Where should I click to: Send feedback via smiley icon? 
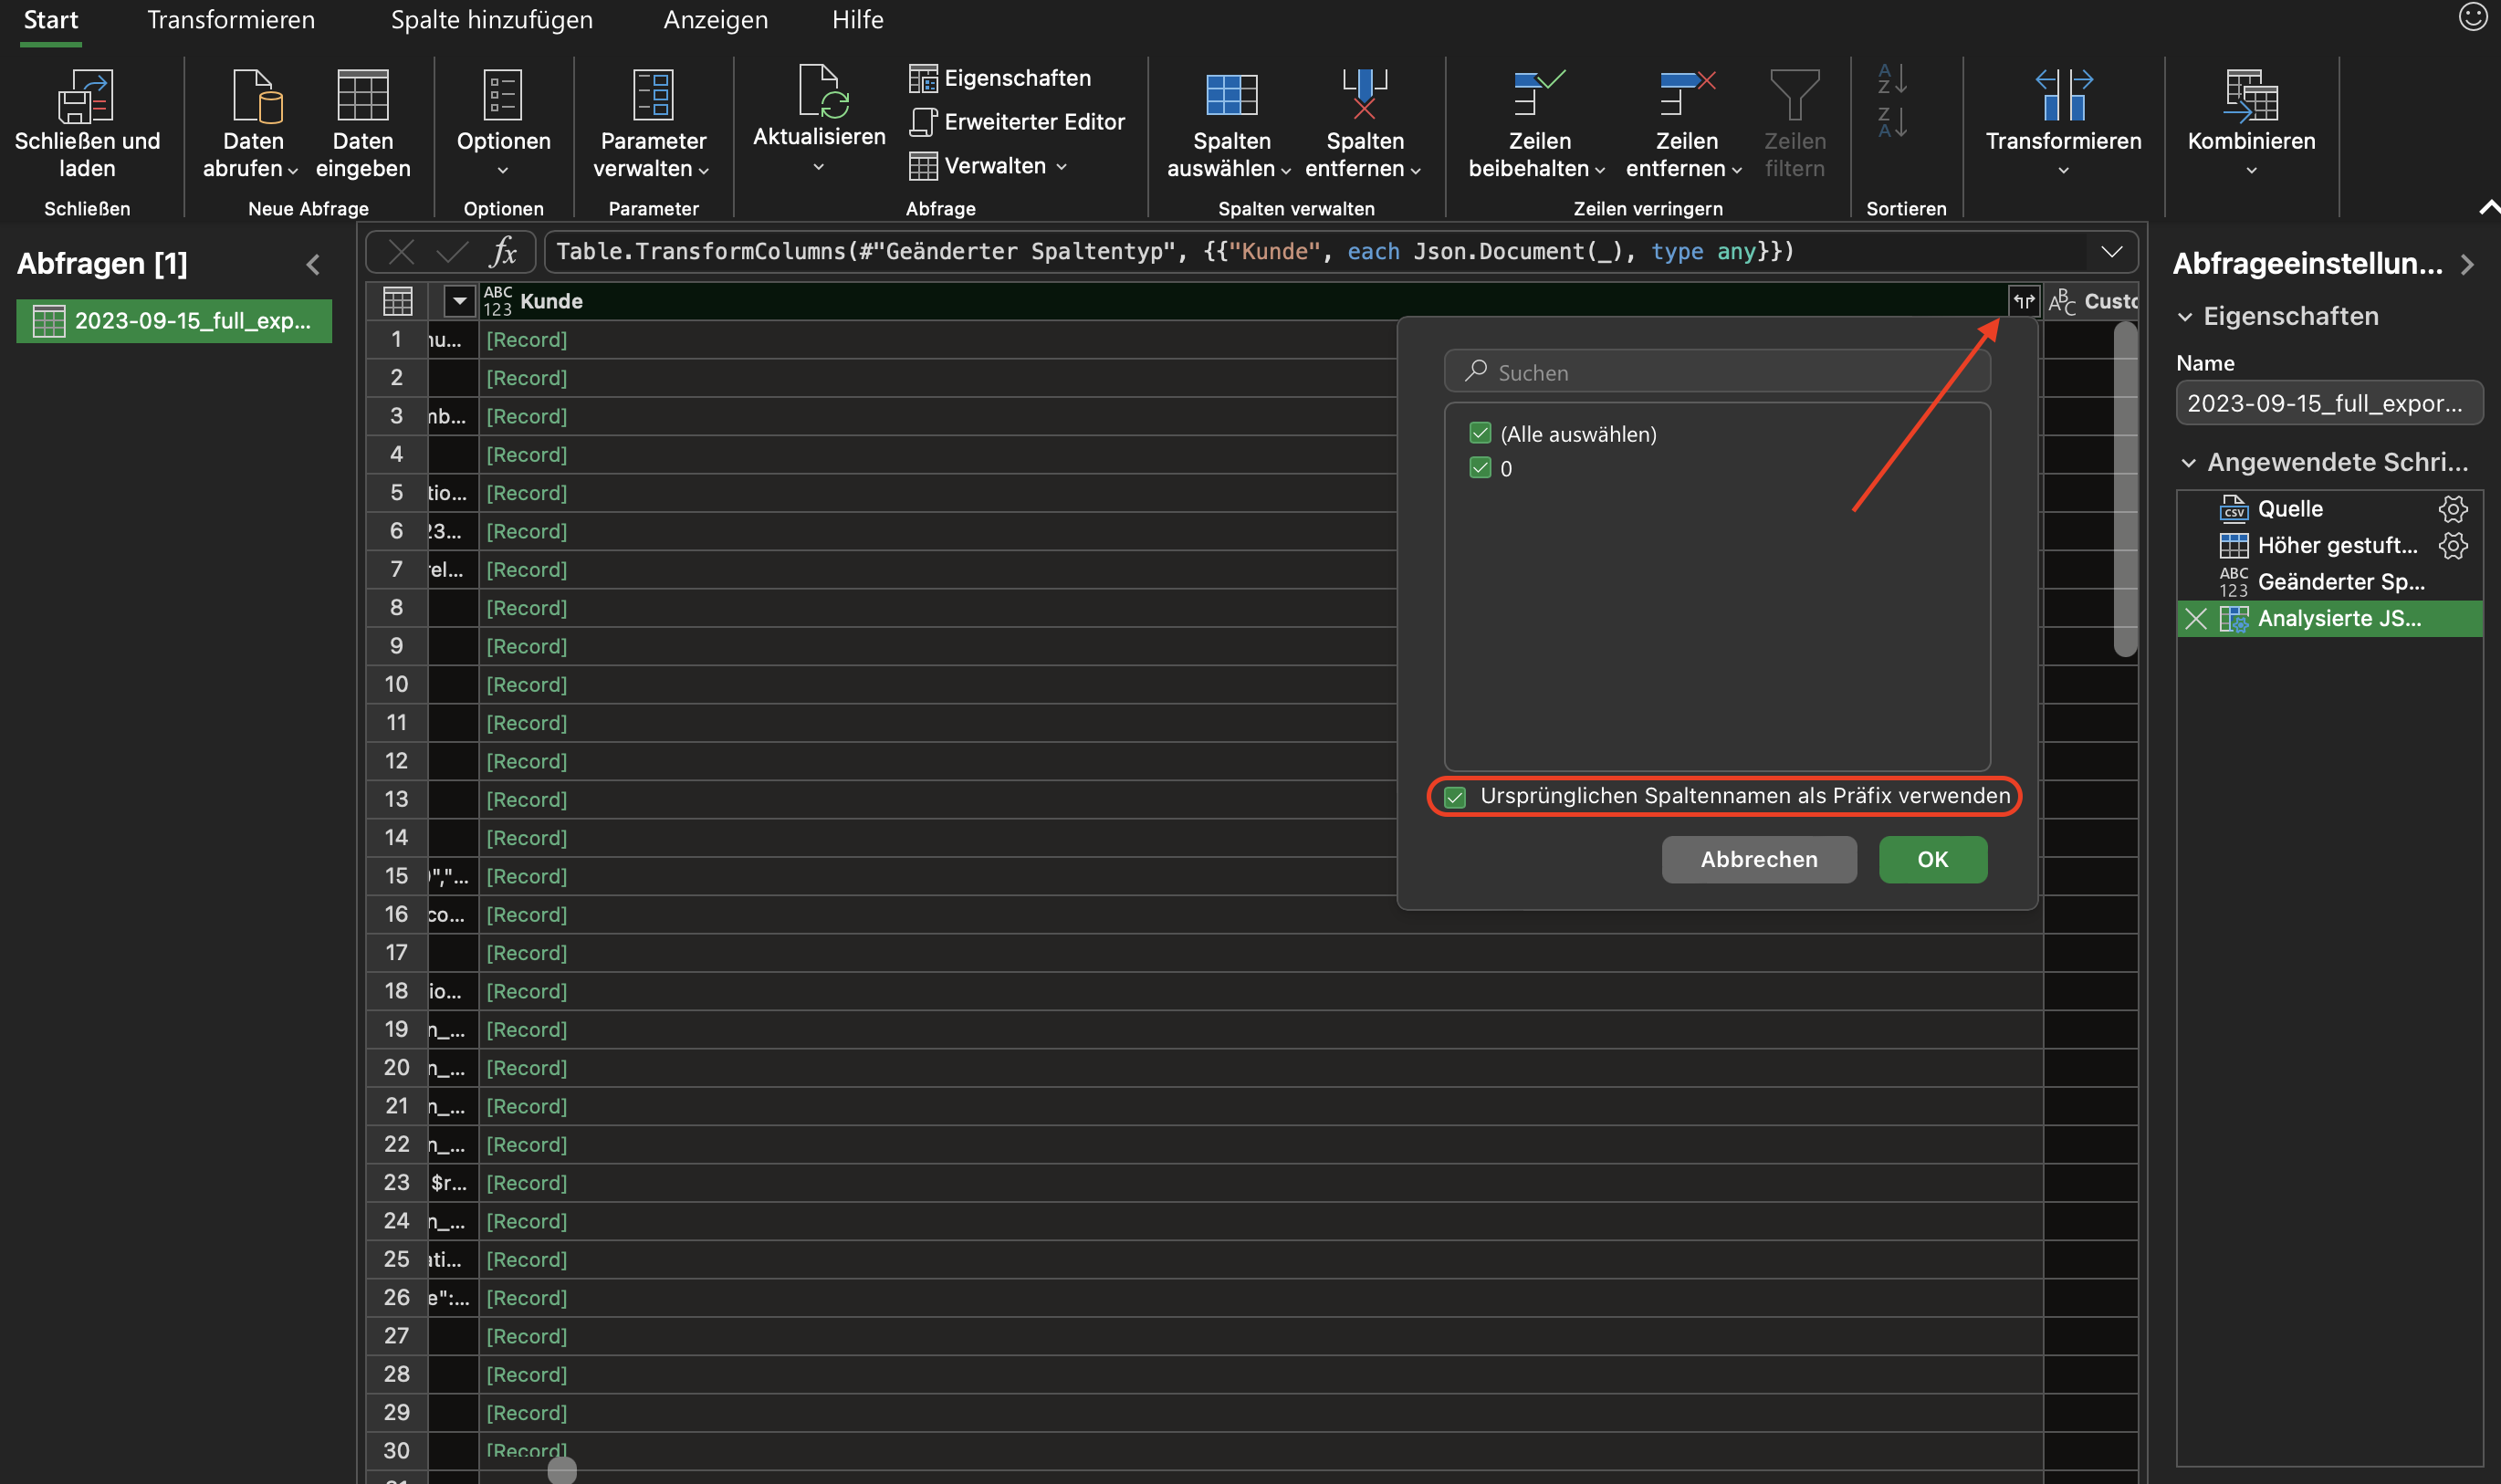pyautogui.click(x=2473, y=17)
